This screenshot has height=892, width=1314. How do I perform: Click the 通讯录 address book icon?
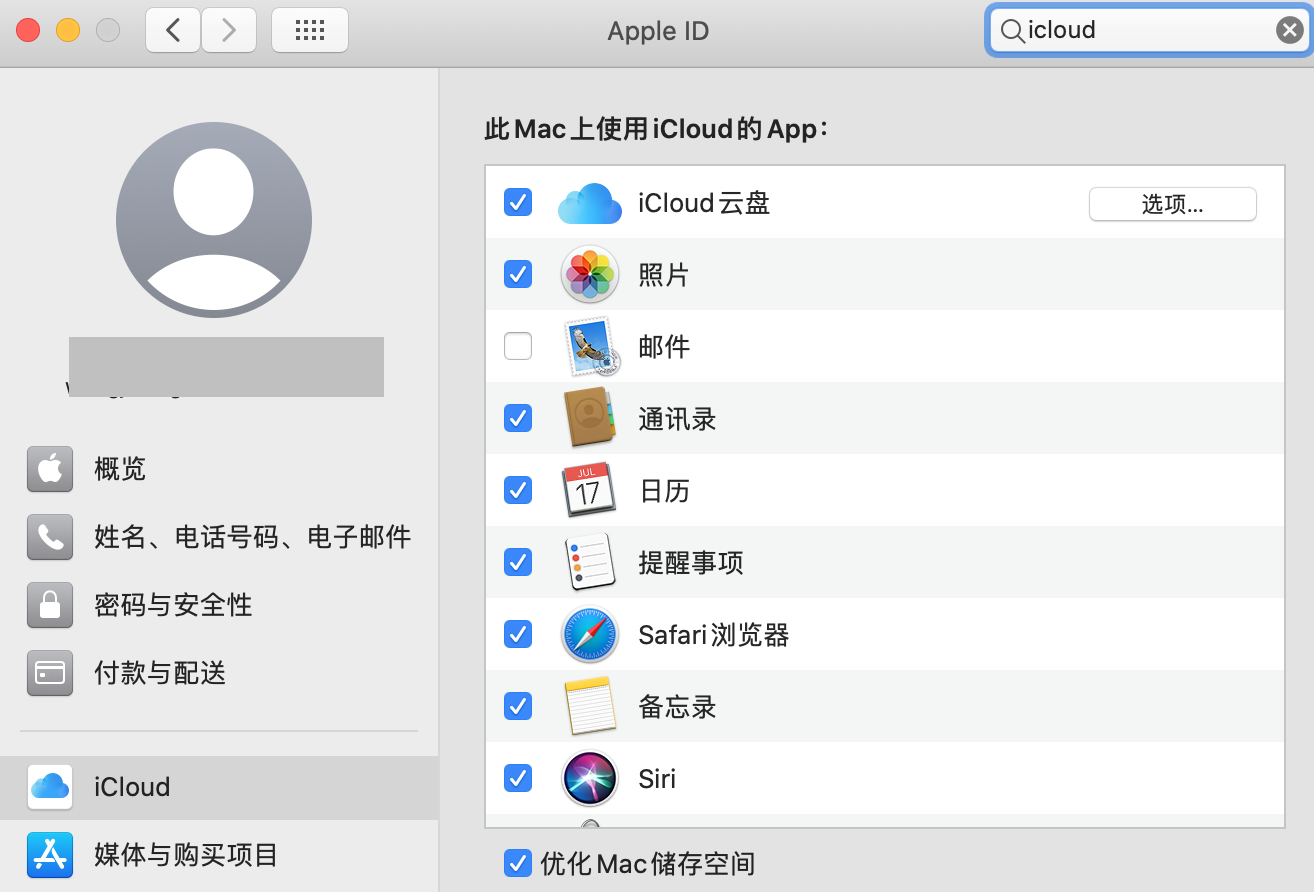point(589,418)
